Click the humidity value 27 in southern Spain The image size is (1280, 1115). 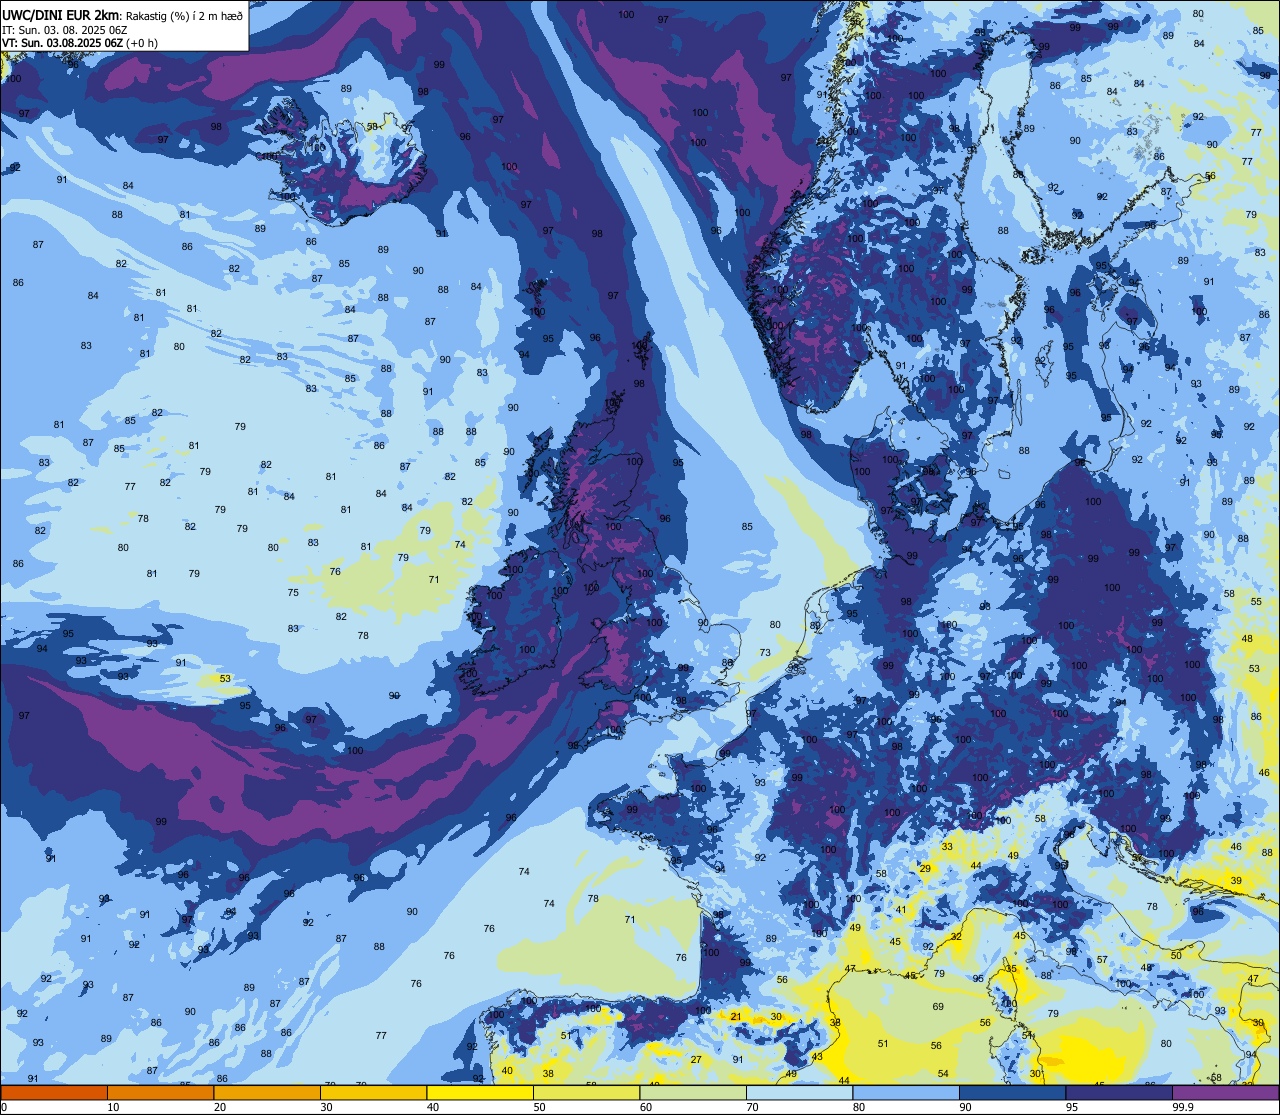pyautogui.click(x=696, y=1059)
